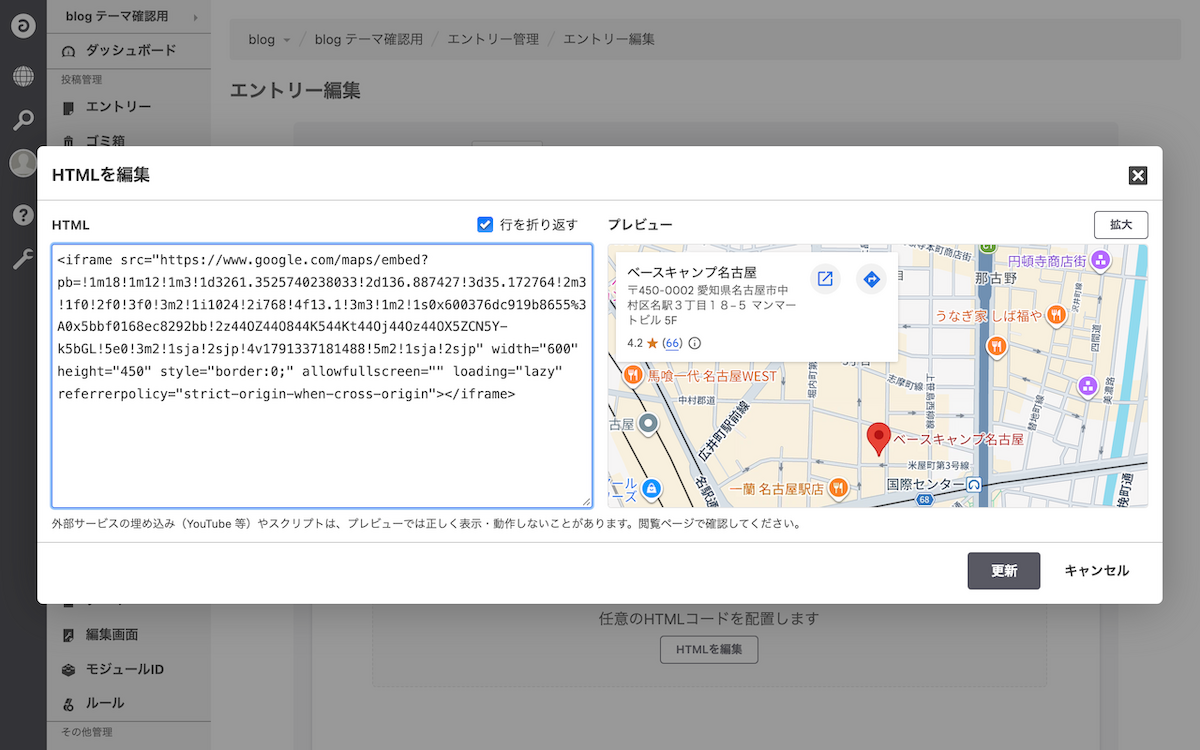1200x750 pixels.
Task: Open the map in a new window icon
Action: coord(825,279)
